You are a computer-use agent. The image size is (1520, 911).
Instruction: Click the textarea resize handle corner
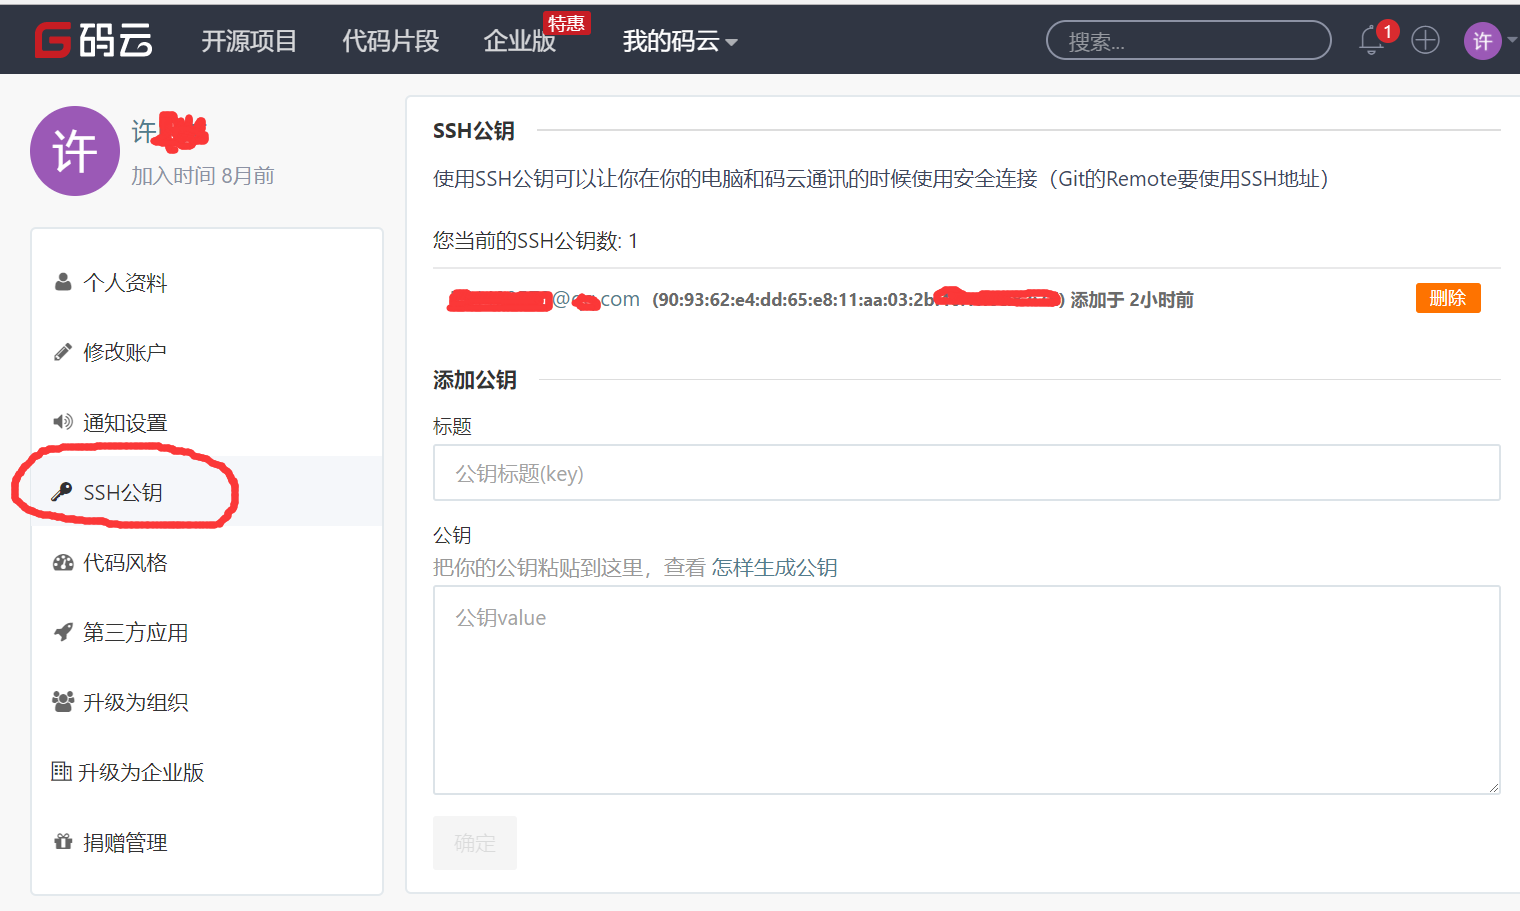(1494, 788)
